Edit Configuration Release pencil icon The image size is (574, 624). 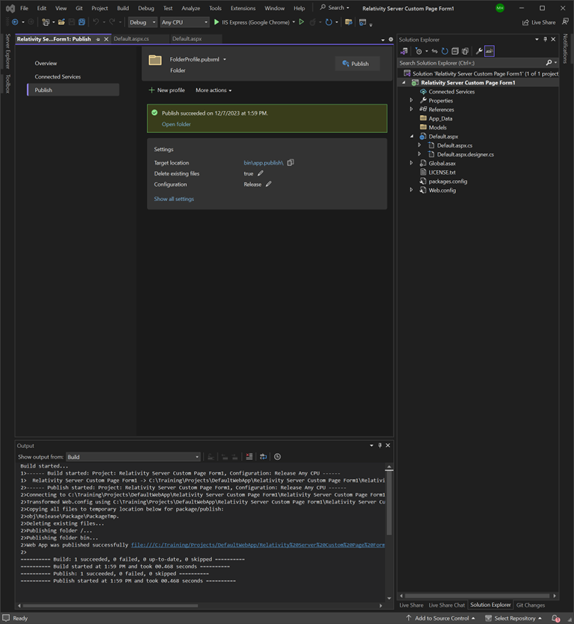click(x=269, y=184)
